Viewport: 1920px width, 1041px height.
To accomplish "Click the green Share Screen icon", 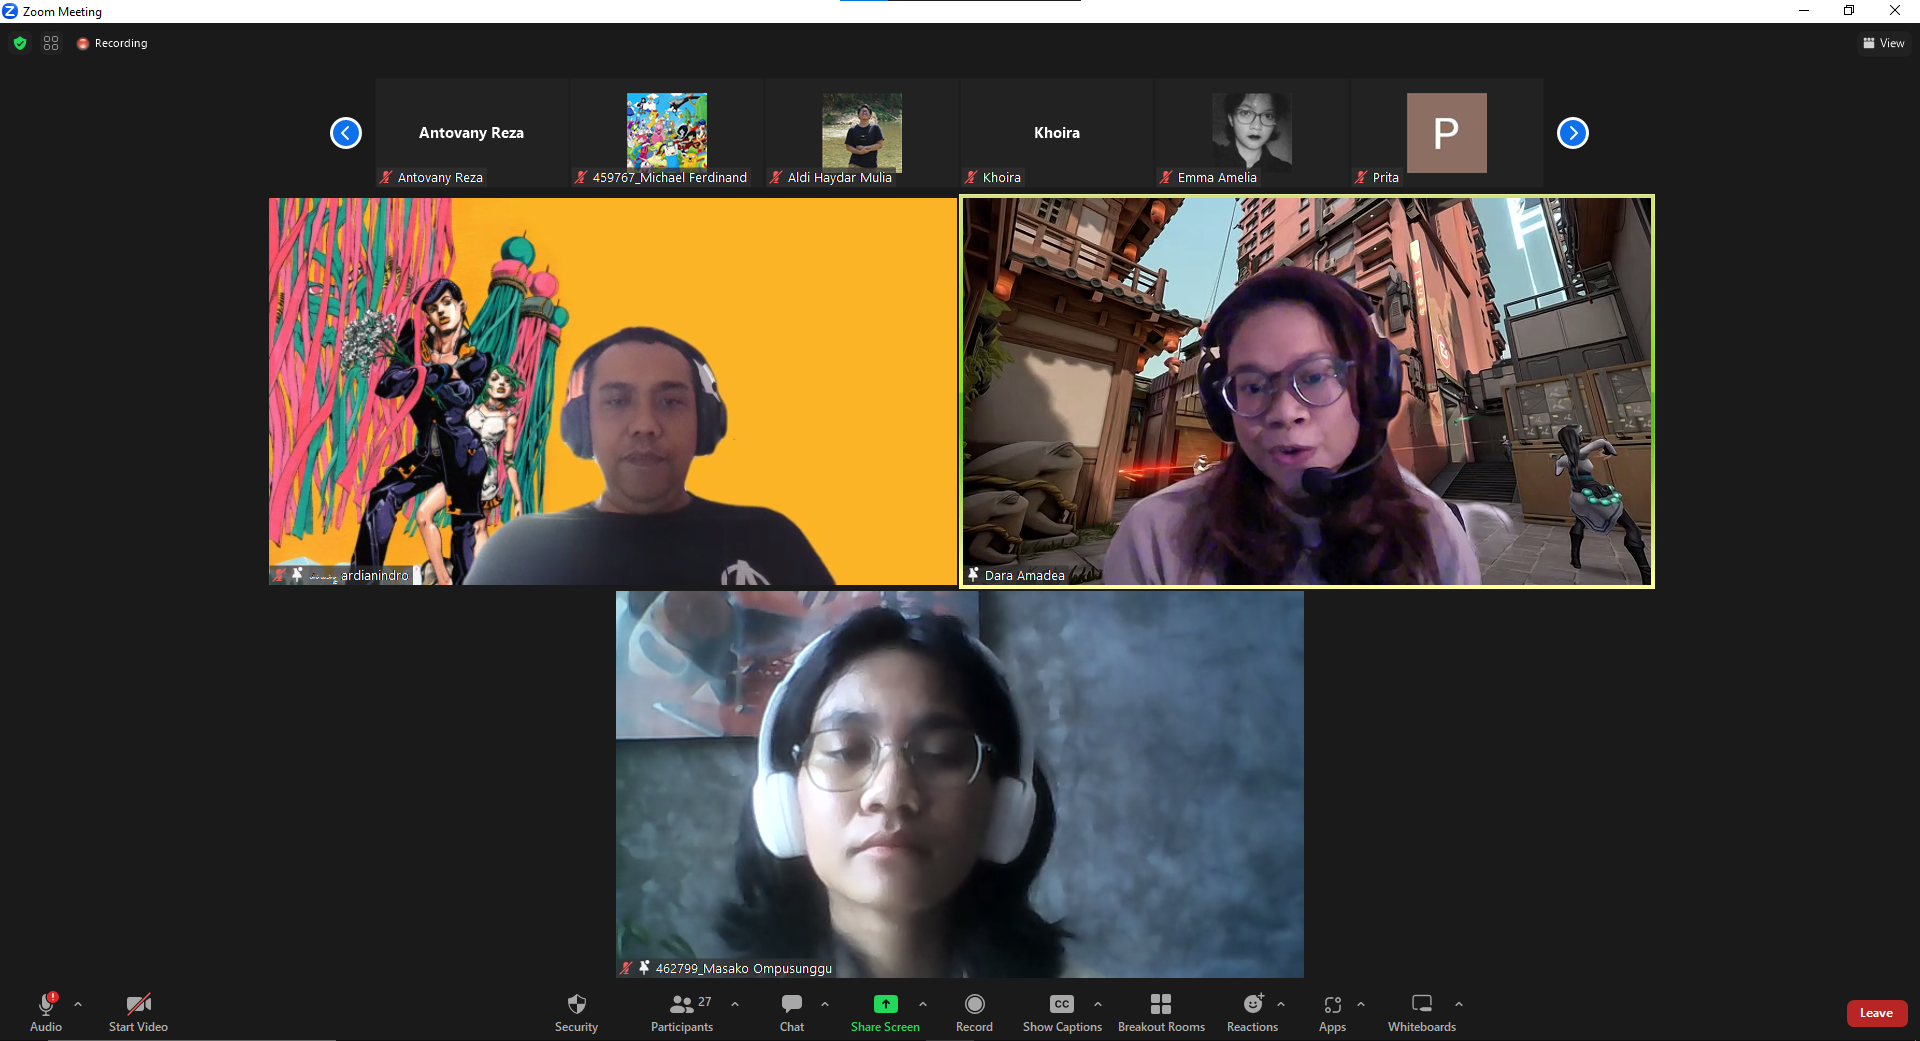I will pyautogui.click(x=885, y=1004).
